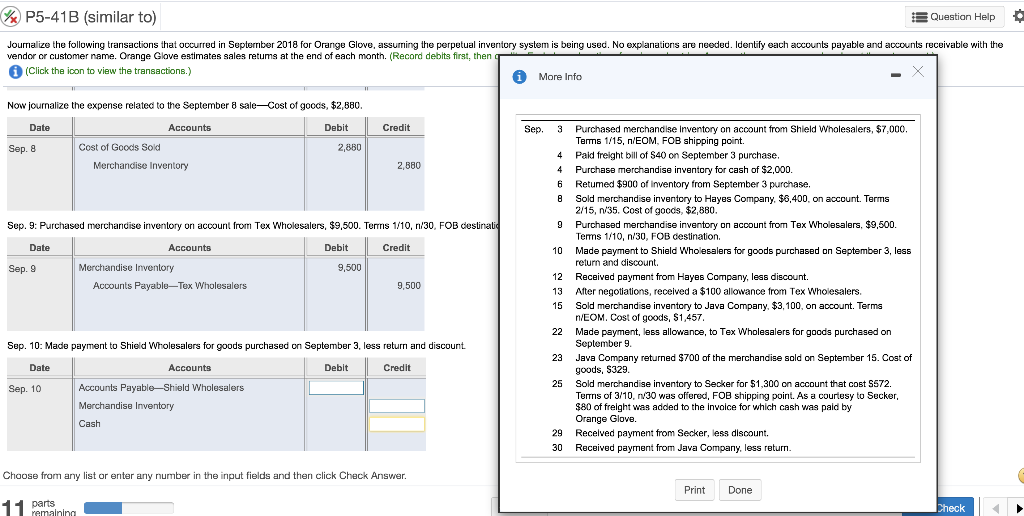The height and width of the screenshot is (516, 1024).
Task: Click the 9,500 debit value for Sep. 9
Action: [349, 268]
